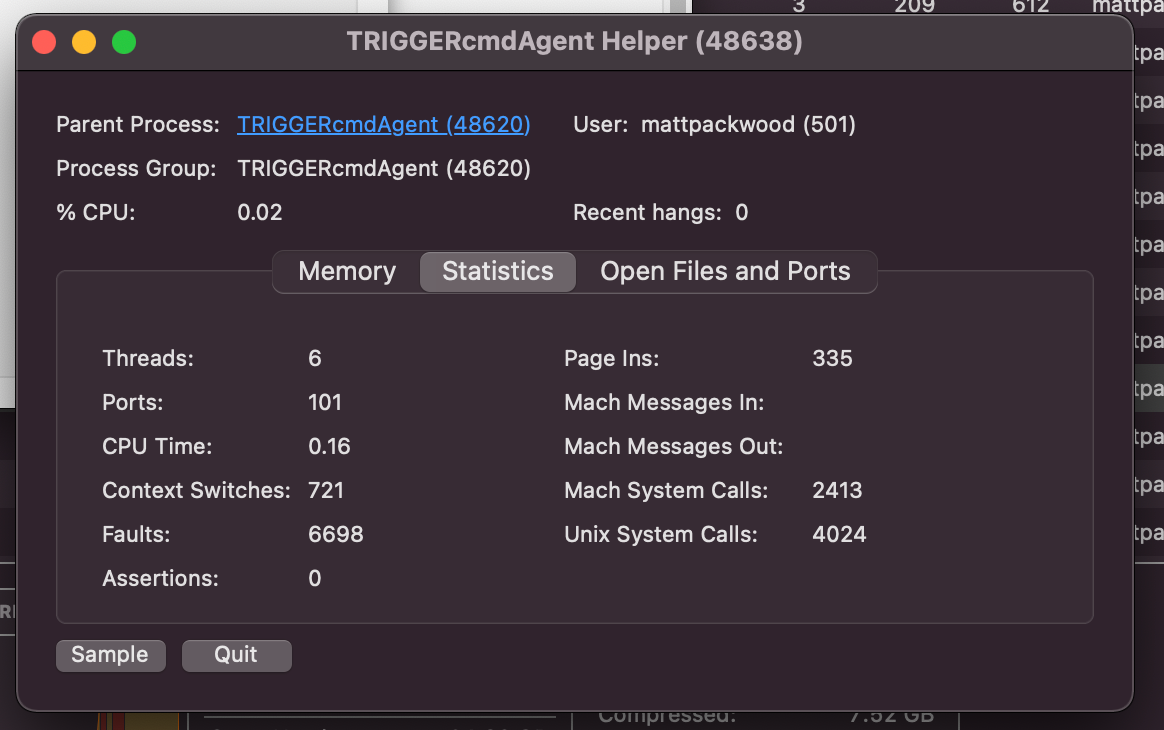Click the Context Switches label

pos(196,490)
